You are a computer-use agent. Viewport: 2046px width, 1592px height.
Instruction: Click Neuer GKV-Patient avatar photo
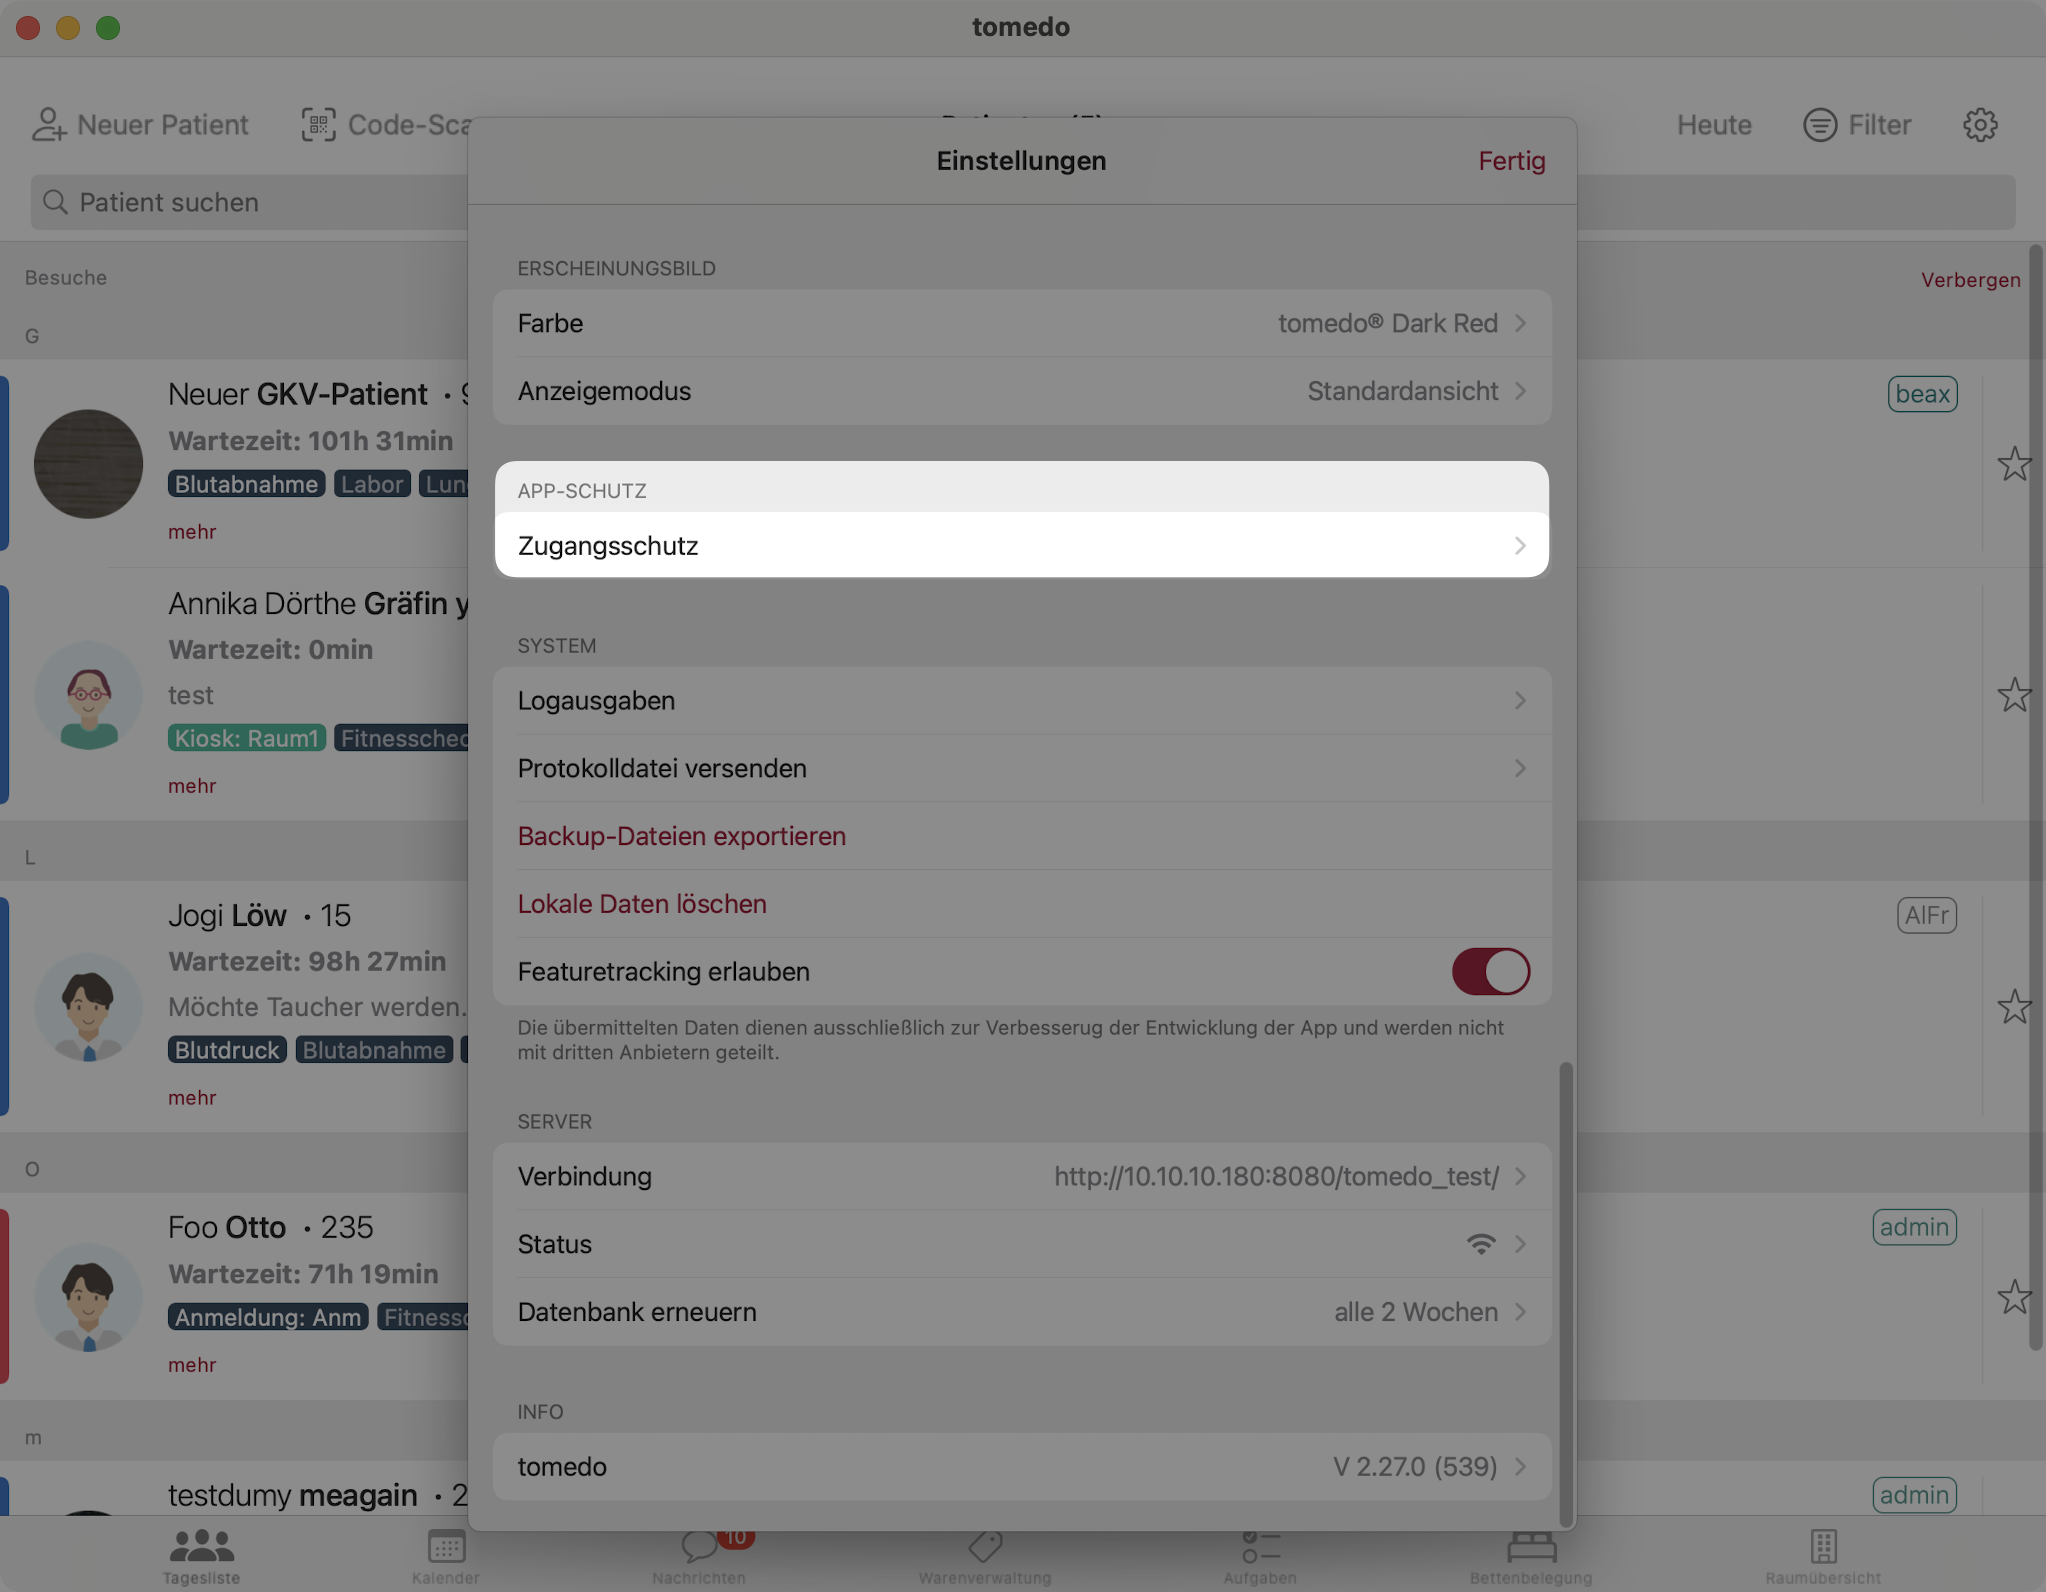click(x=88, y=464)
